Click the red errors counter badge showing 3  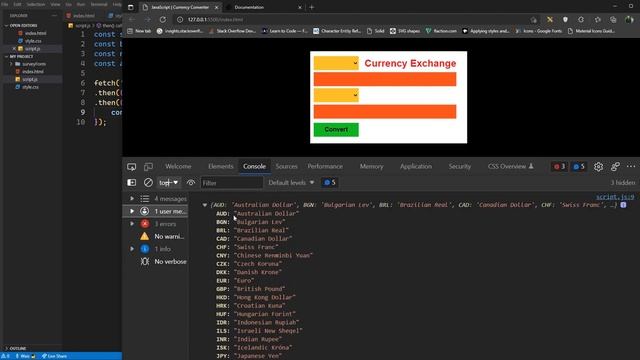point(559,167)
